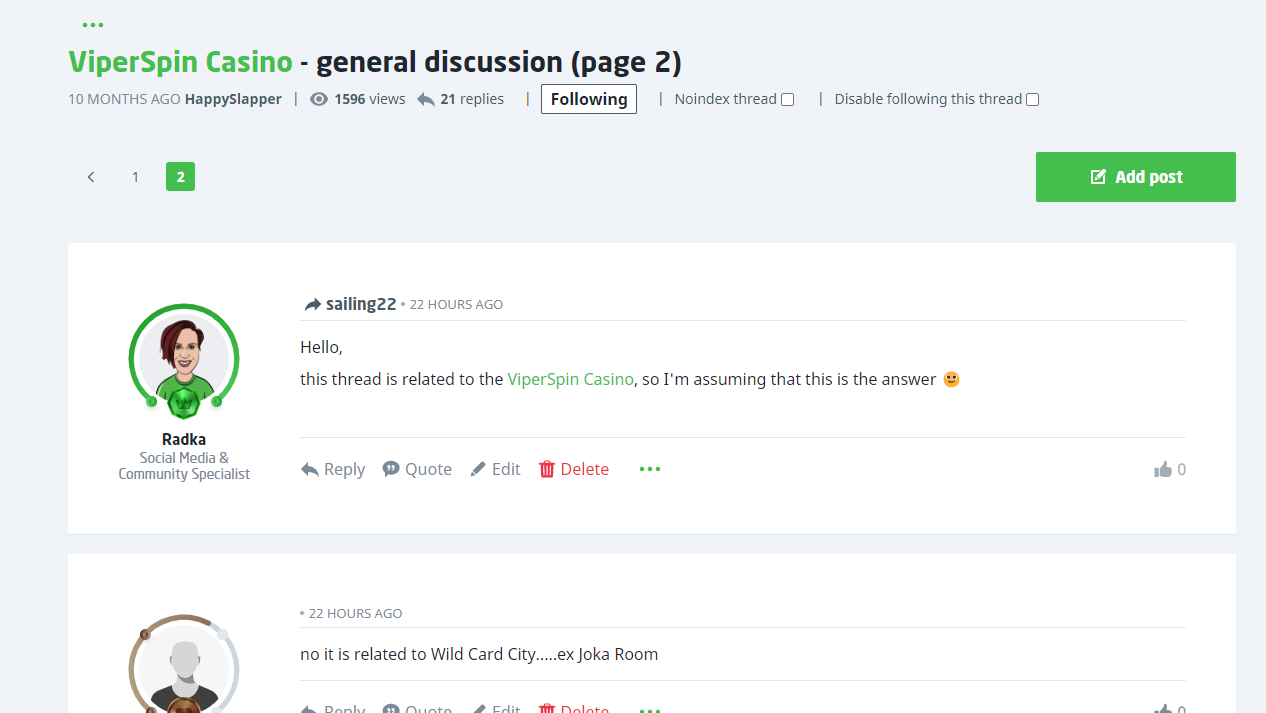This screenshot has width=1266, height=713.
Task: Switch to page 1 of thread
Action: [x=135, y=177]
